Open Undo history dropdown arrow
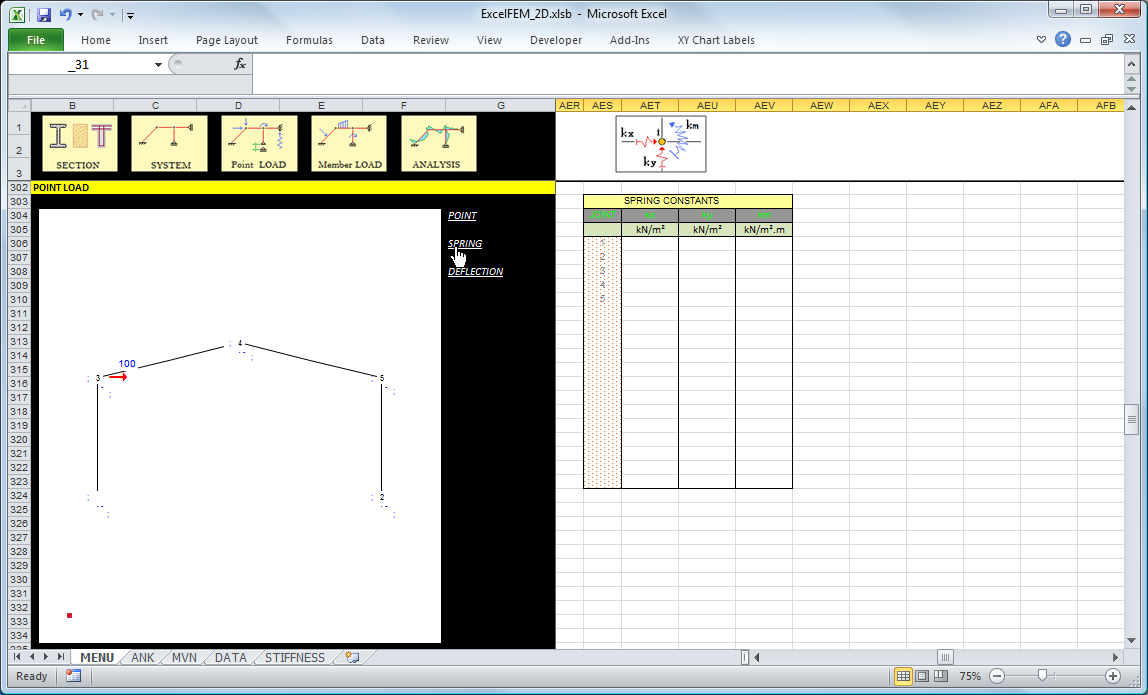 pyautogui.click(x=80, y=14)
